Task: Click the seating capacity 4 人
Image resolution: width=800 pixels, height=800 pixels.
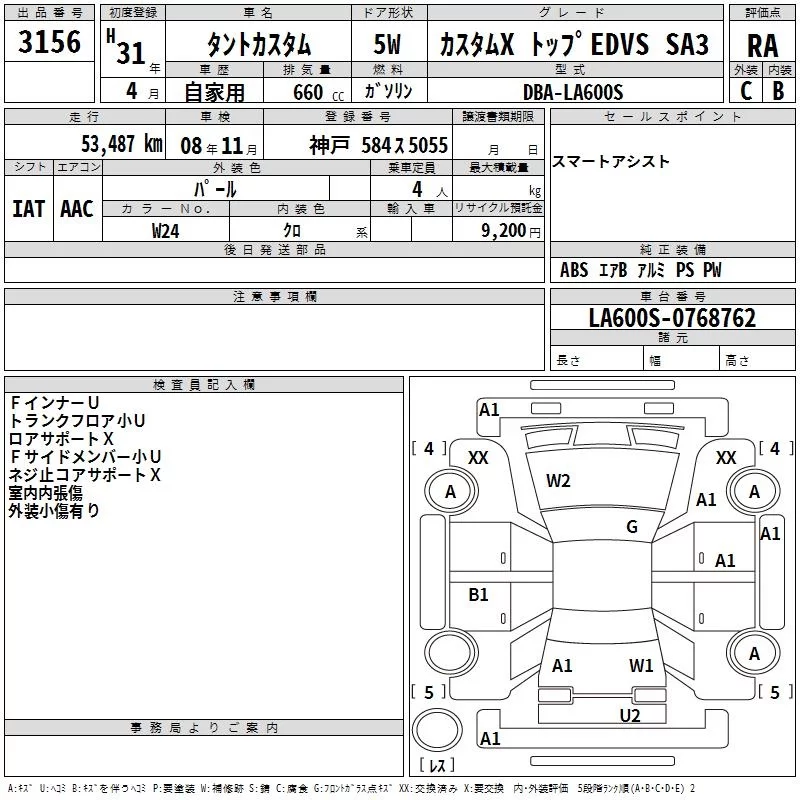Action: tap(430, 189)
